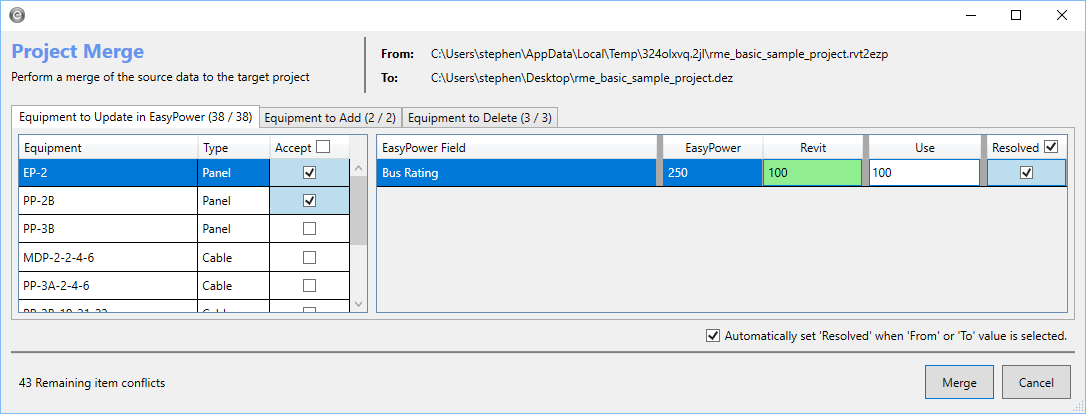The height and width of the screenshot is (414, 1086).
Task: Select the PP-3A-2-4-6 cable row
Action: click(x=108, y=286)
